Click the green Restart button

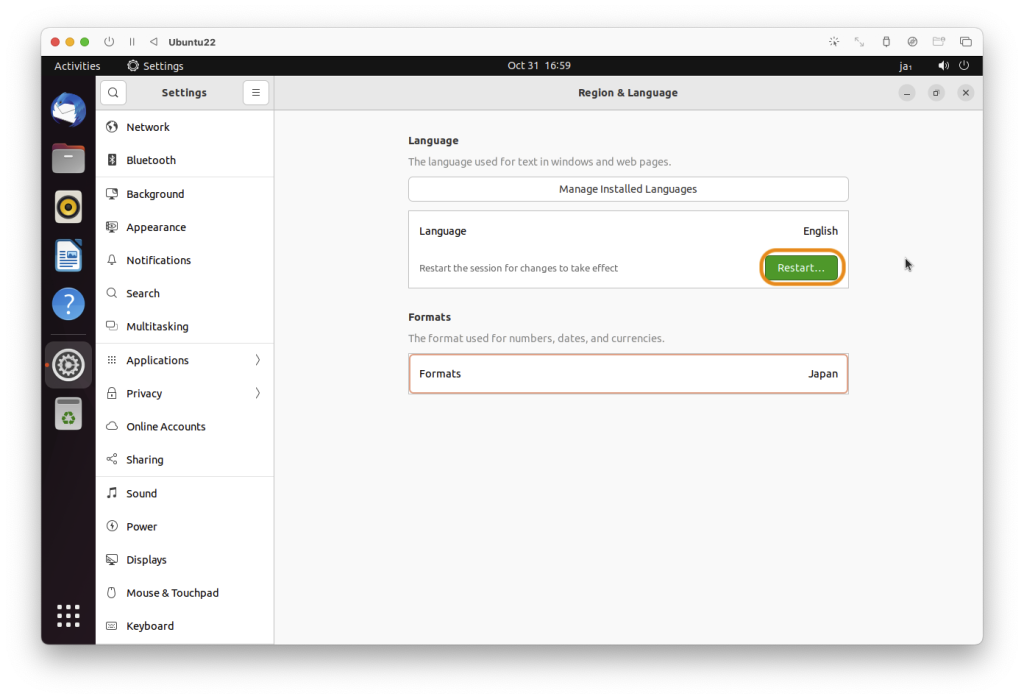click(801, 268)
